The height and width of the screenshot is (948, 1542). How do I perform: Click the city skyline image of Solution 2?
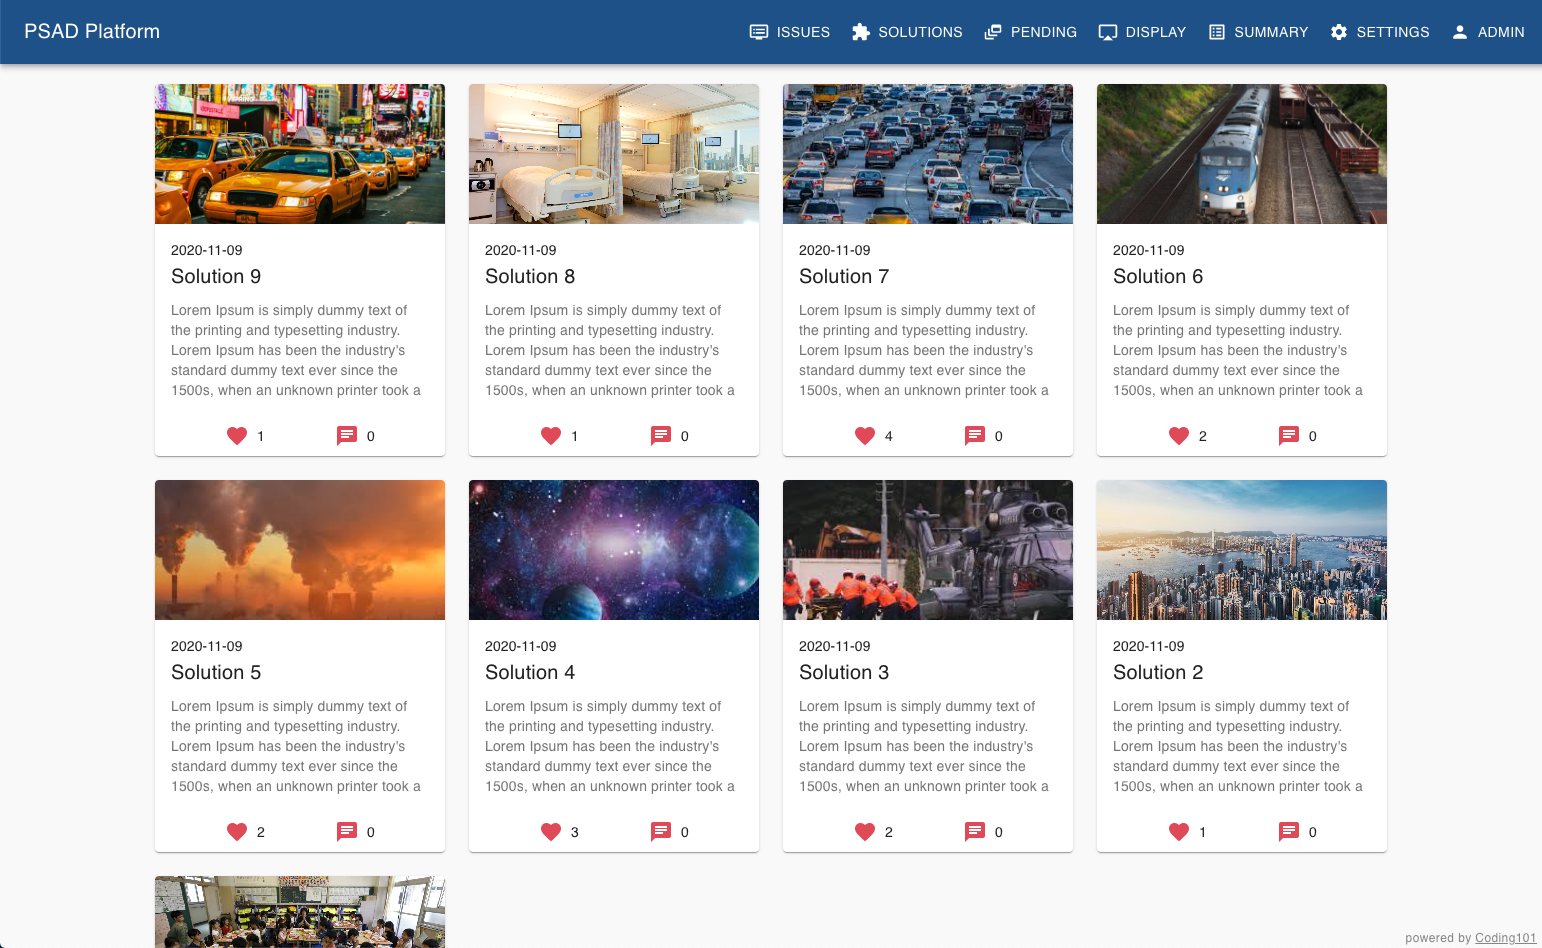click(x=1242, y=550)
